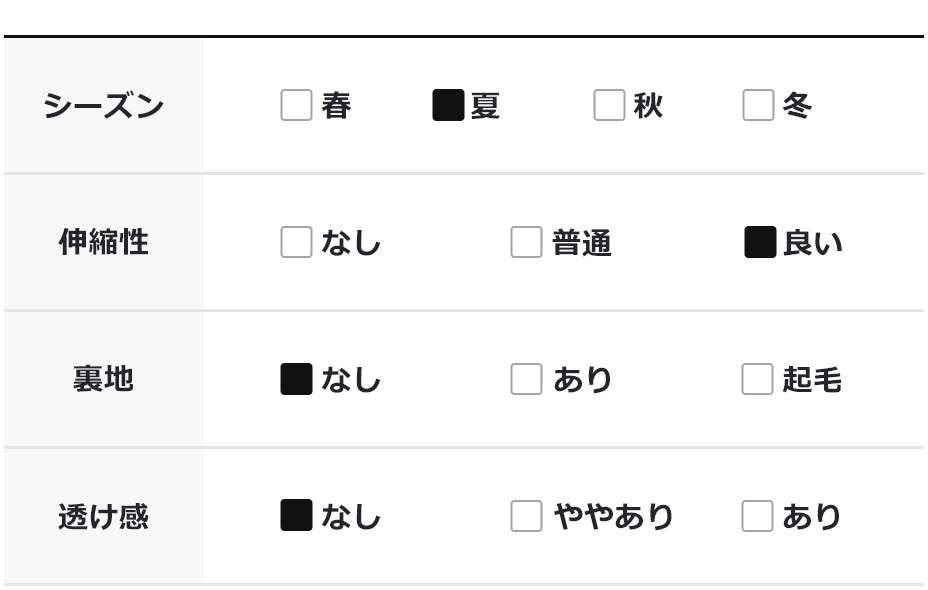Tick the 伸縮性 普通 checkbox

click(x=526, y=242)
